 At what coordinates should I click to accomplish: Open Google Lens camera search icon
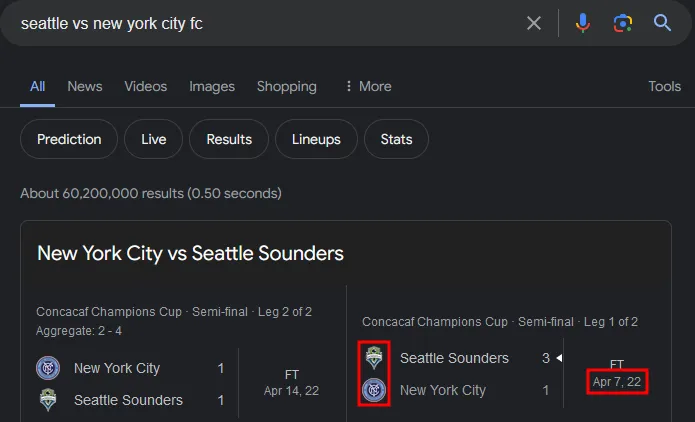[x=622, y=23]
